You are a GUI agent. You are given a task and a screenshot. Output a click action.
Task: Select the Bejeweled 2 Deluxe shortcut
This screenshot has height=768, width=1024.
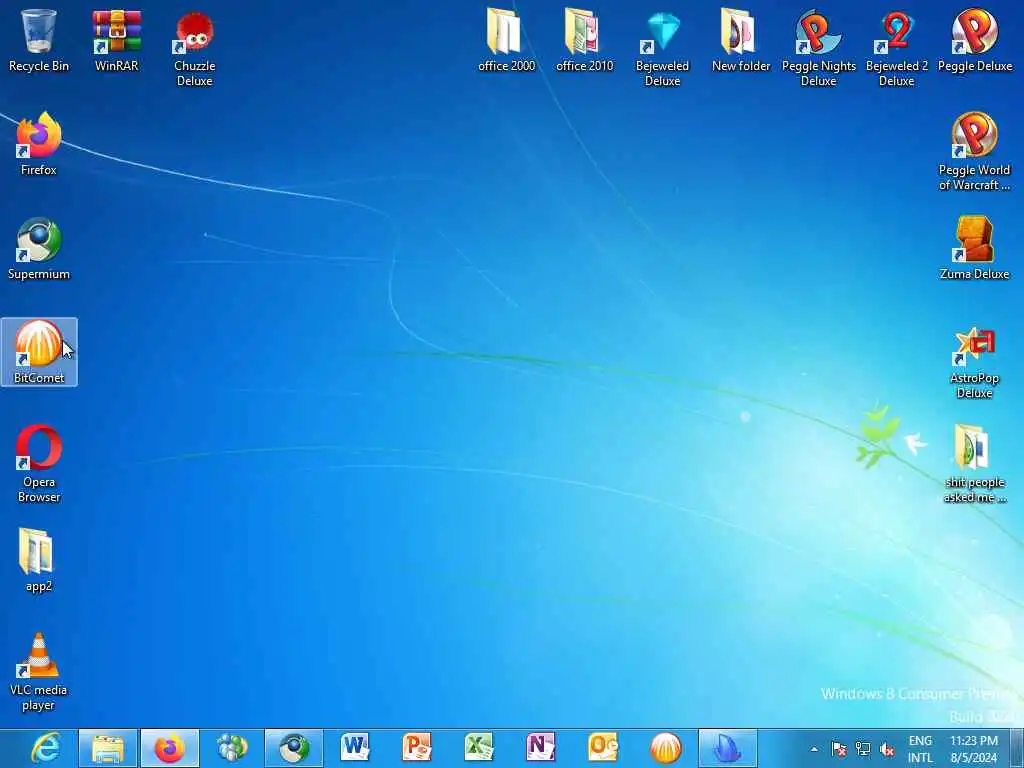pyautogui.click(x=897, y=48)
